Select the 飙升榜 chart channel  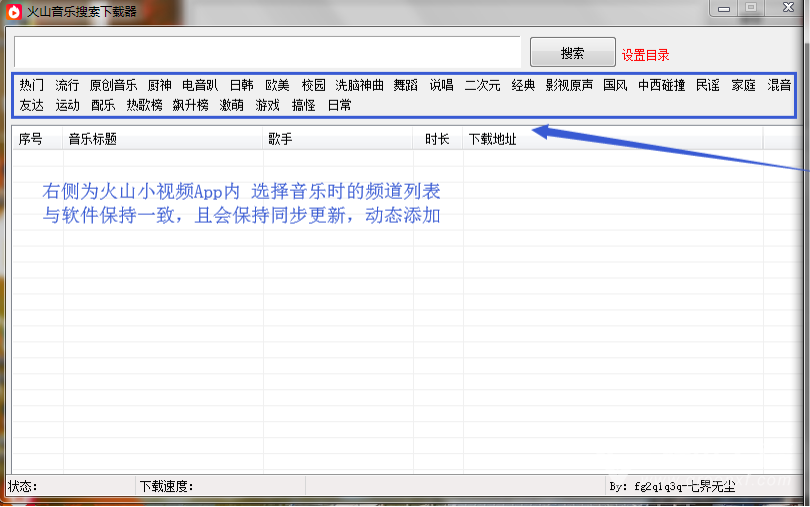pos(191,105)
